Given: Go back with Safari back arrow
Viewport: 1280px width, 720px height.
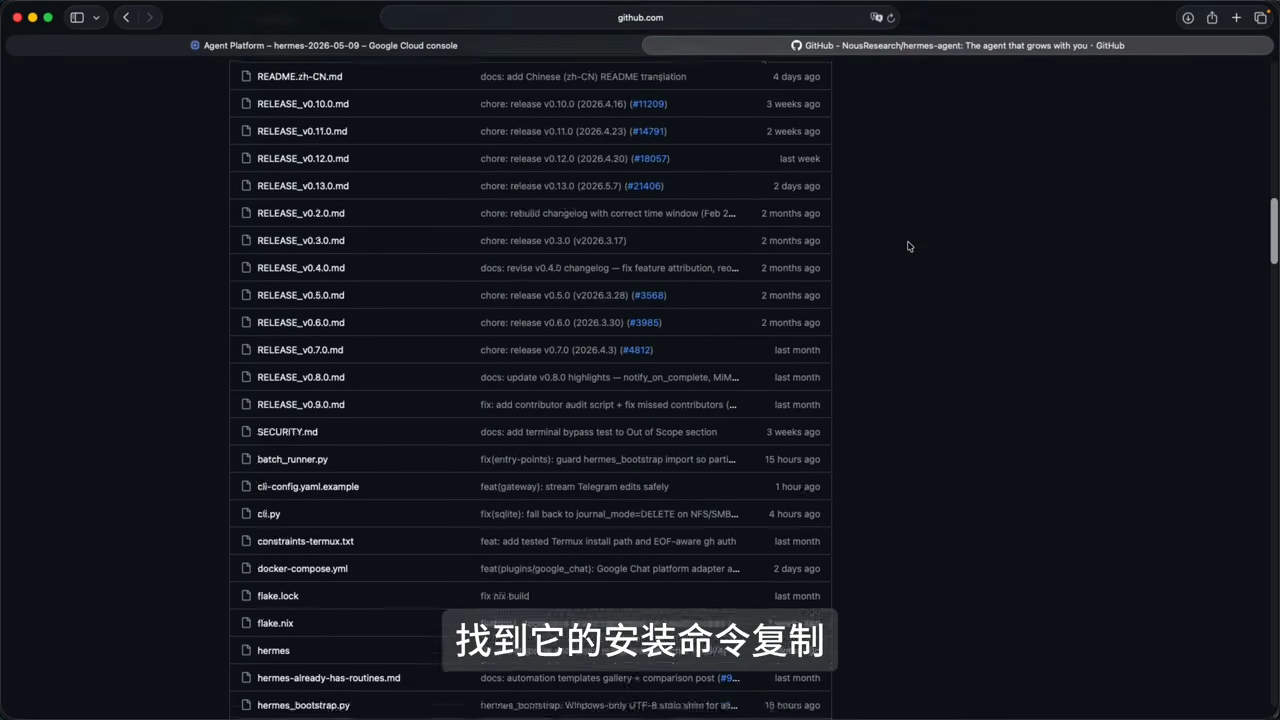Looking at the screenshot, I should (126, 18).
